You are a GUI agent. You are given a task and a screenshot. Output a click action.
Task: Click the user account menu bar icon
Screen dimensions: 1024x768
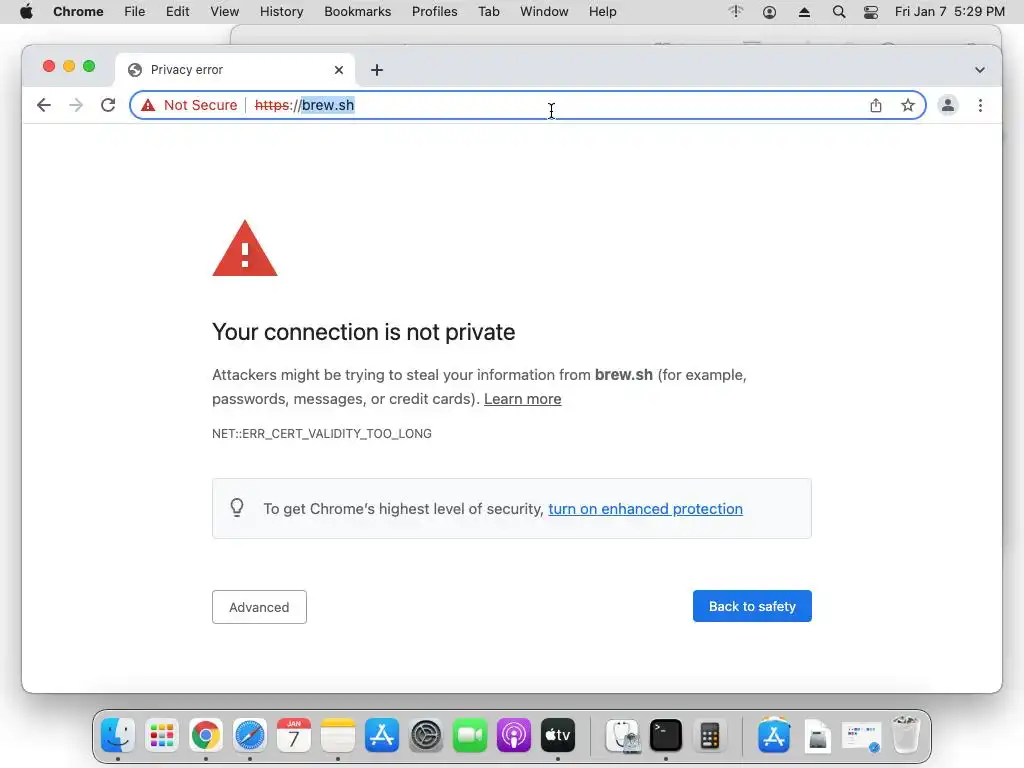click(x=769, y=12)
